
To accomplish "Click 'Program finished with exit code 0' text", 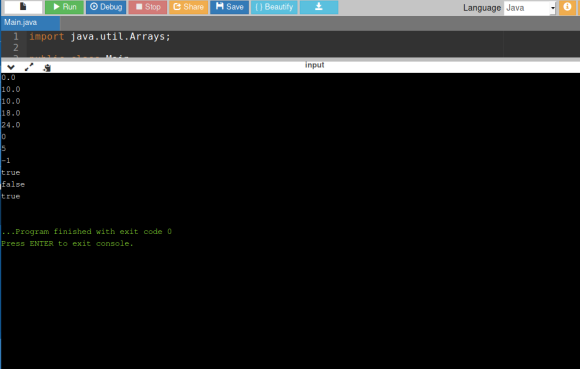I will (x=87, y=231).
